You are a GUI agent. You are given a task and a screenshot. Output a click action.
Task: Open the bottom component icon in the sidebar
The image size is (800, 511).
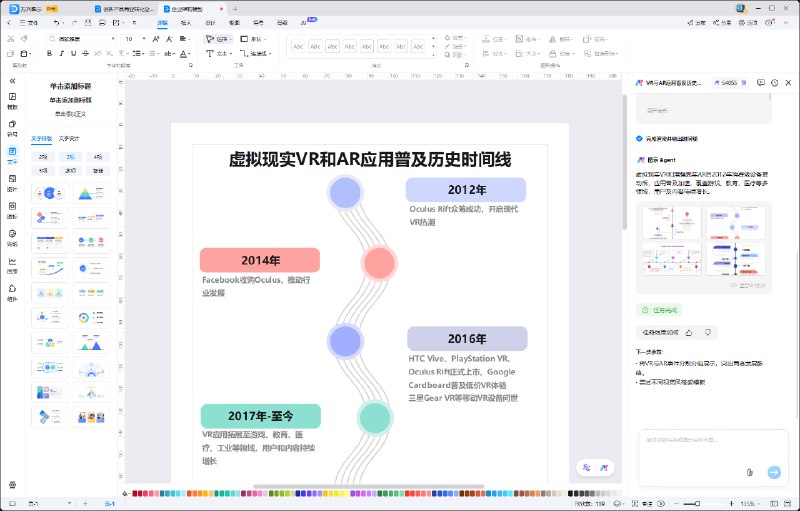click(12, 293)
